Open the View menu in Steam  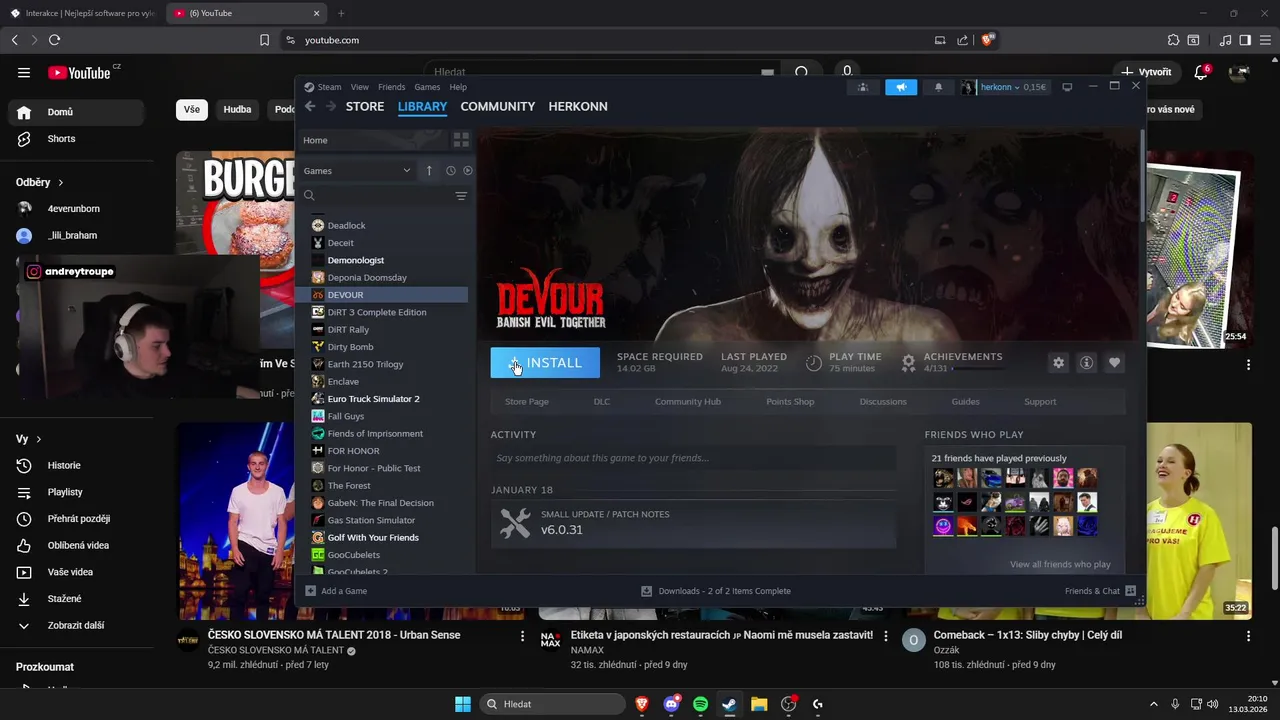360,87
